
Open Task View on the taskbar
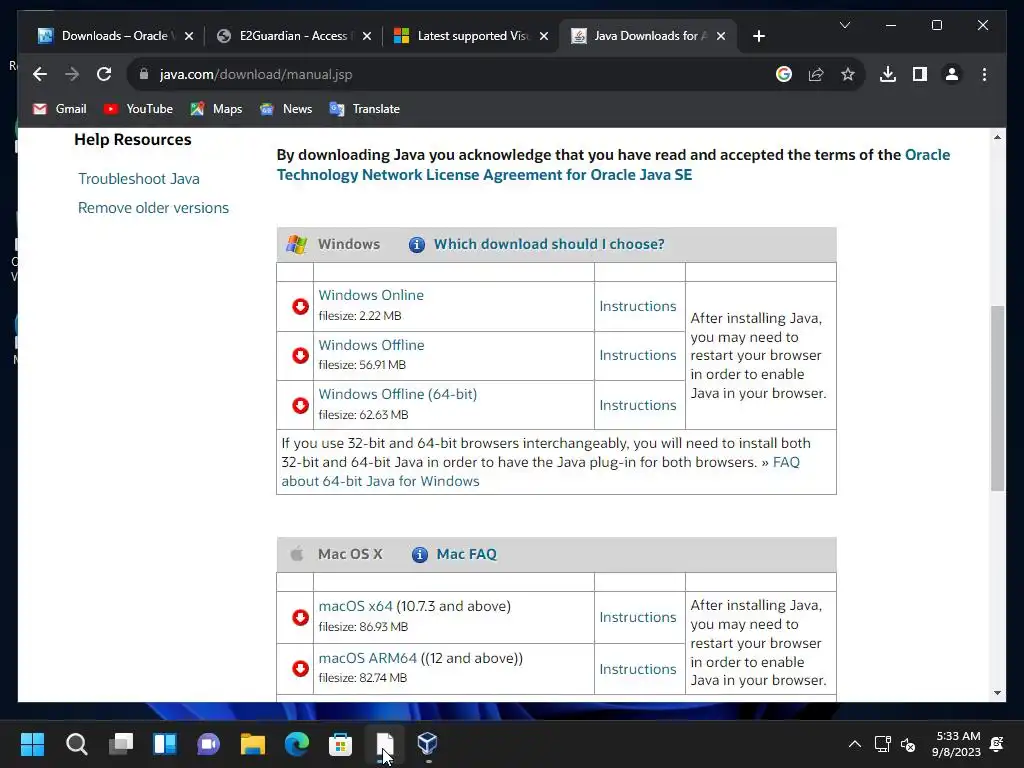pyautogui.click(x=121, y=744)
